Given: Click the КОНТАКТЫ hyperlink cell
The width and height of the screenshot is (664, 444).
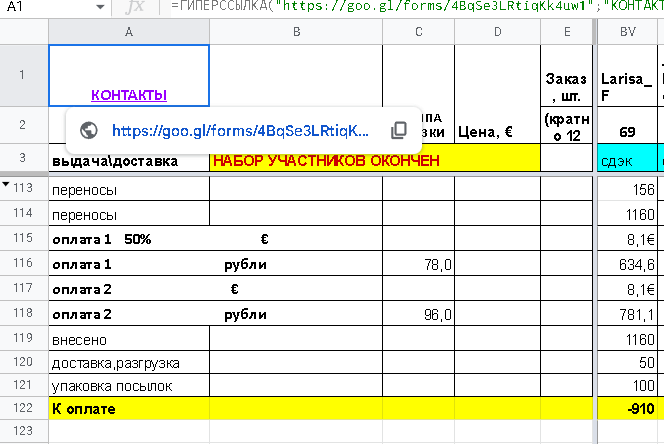Looking at the screenshot, I should pos(128,96).
